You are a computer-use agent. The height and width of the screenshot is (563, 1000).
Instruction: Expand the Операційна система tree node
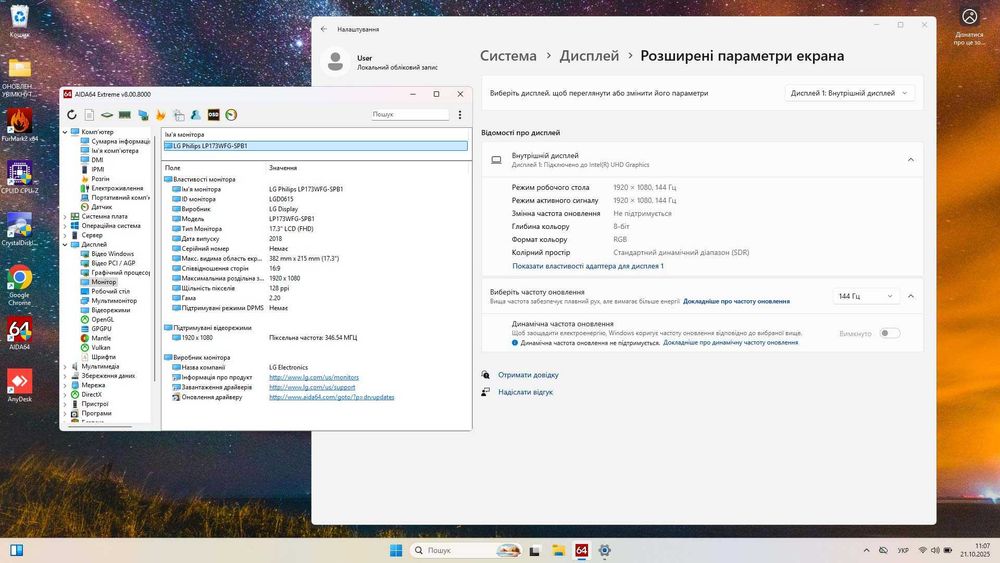pos(65,226)
